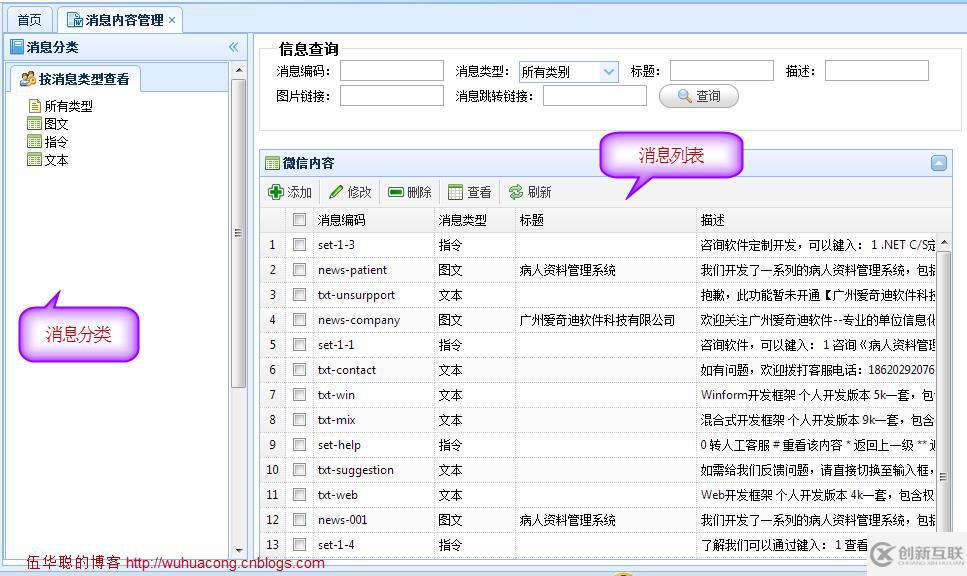Click the txt-web cell
The height and width of the screenshot is (576, 967).
tap(374, 495)
